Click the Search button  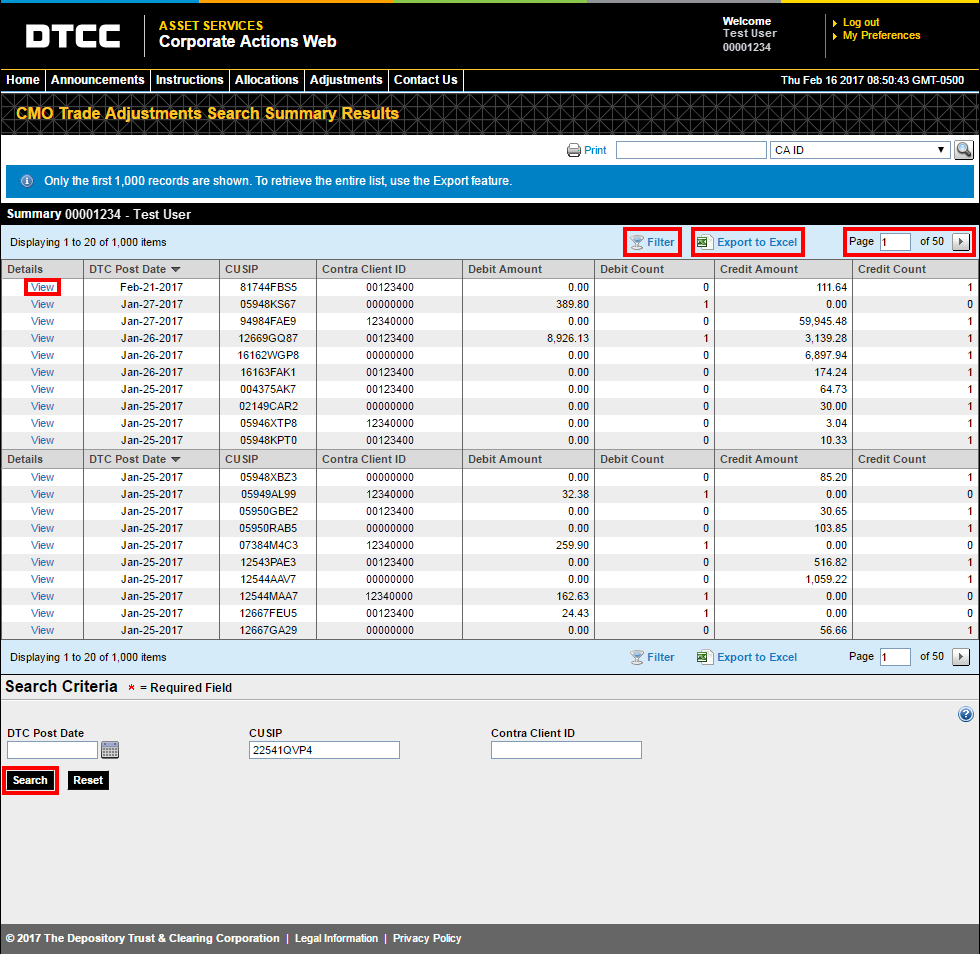(30, 780)
